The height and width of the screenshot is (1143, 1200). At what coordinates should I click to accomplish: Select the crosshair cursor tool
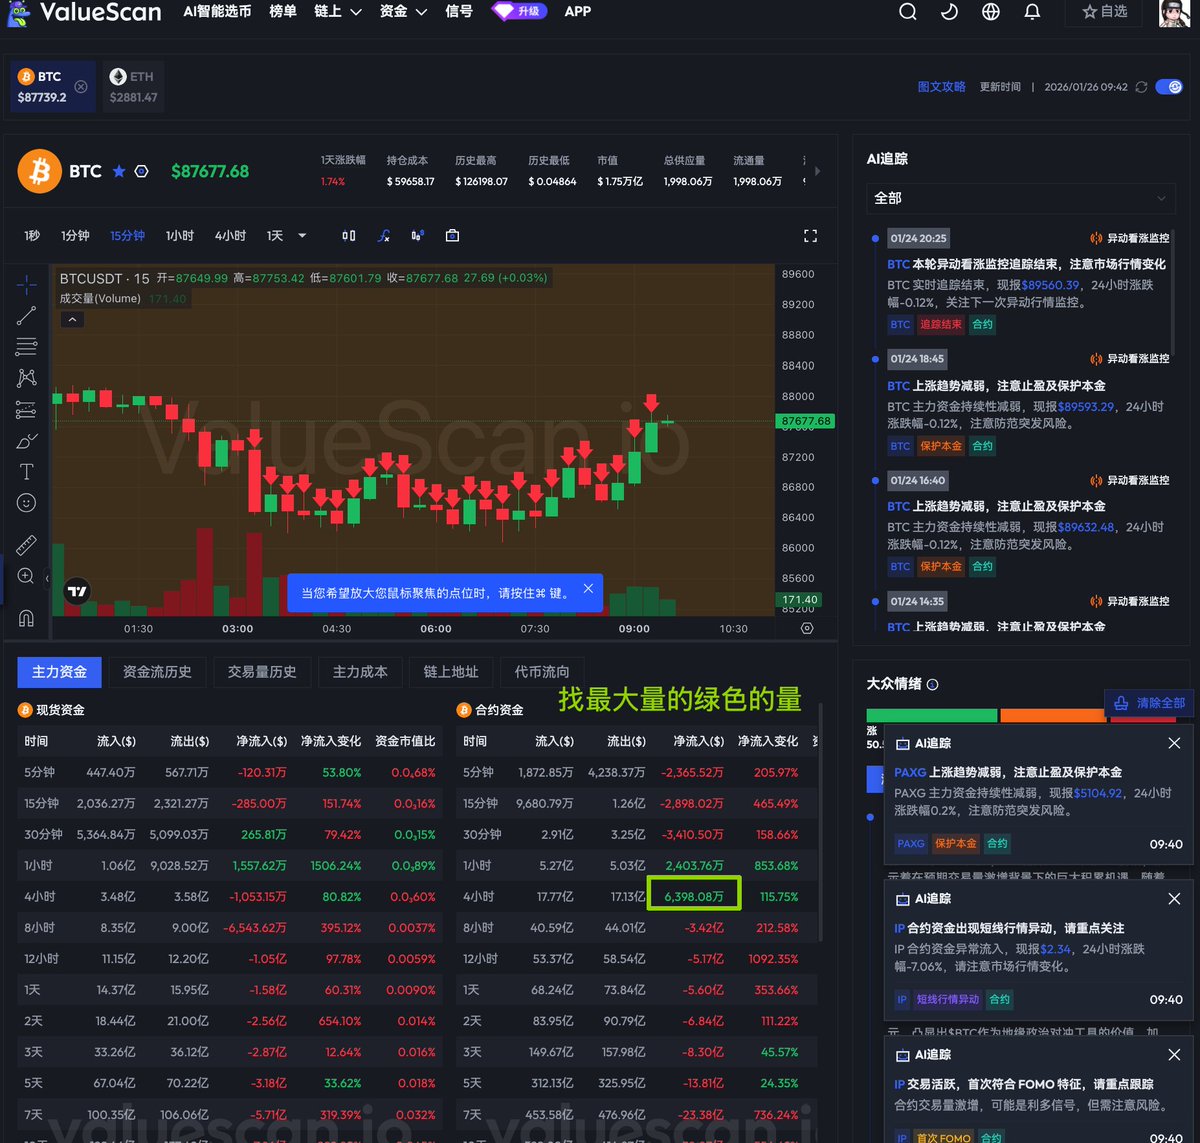[27, 285]
